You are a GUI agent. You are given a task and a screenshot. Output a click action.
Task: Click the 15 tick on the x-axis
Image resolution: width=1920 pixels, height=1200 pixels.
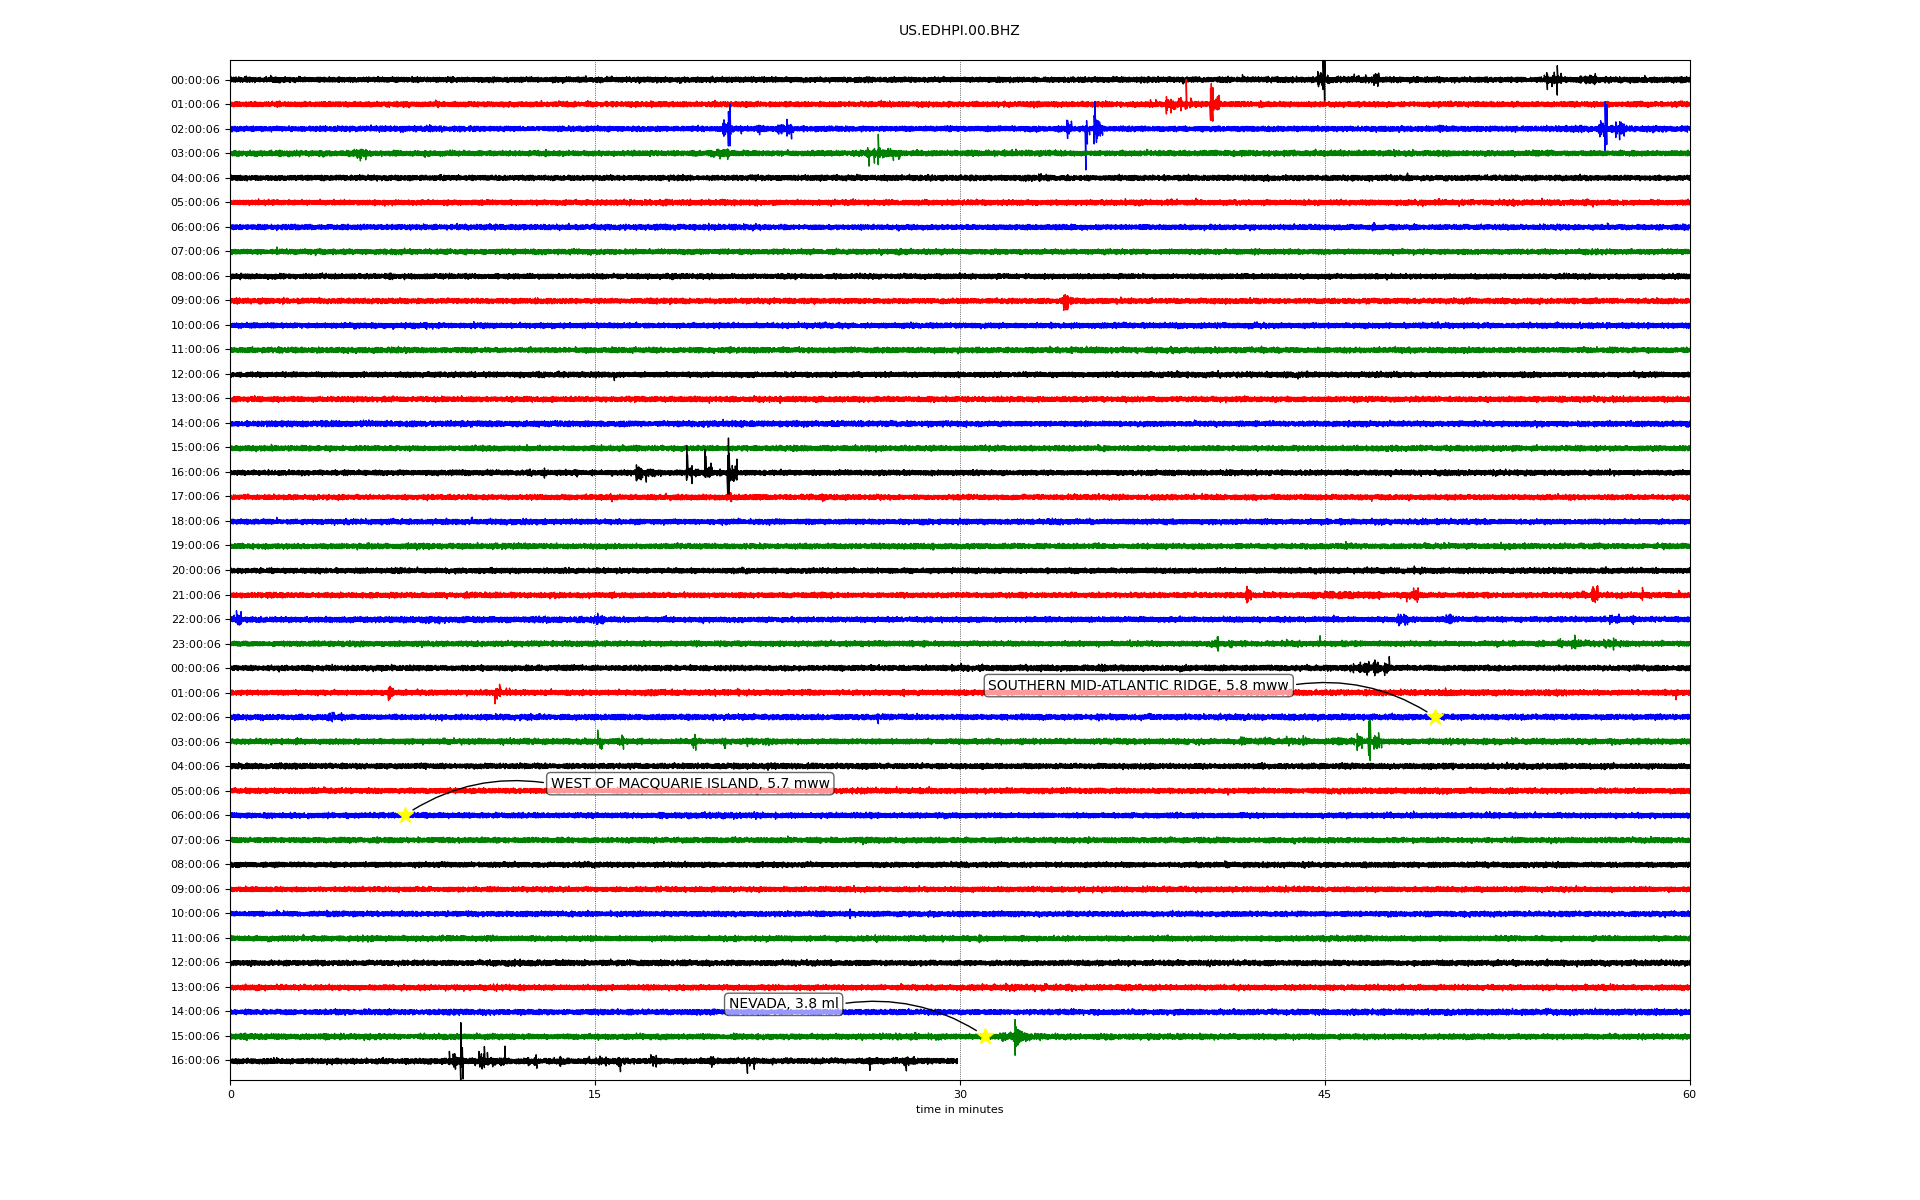(x=595, y=1094)
